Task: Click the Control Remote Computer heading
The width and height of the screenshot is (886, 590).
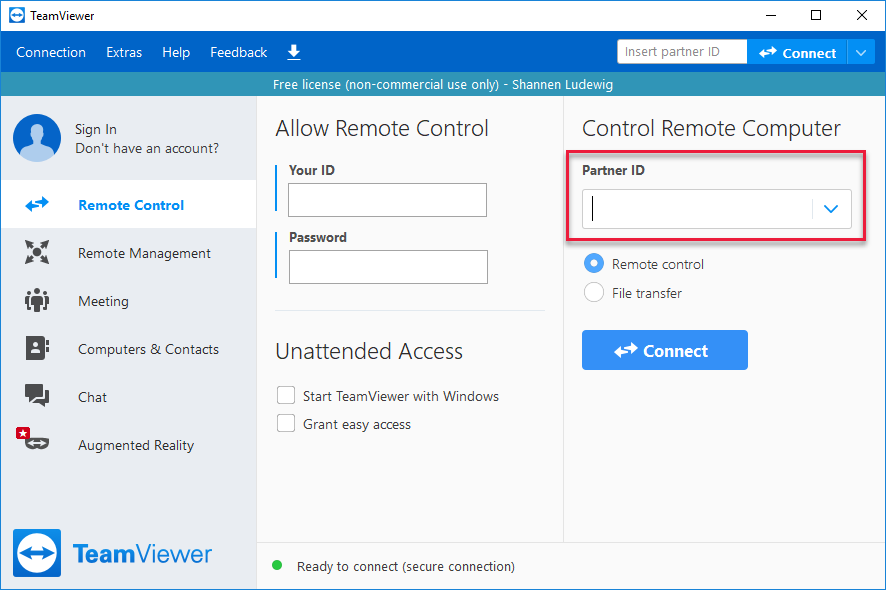Action: click(711, 129)
